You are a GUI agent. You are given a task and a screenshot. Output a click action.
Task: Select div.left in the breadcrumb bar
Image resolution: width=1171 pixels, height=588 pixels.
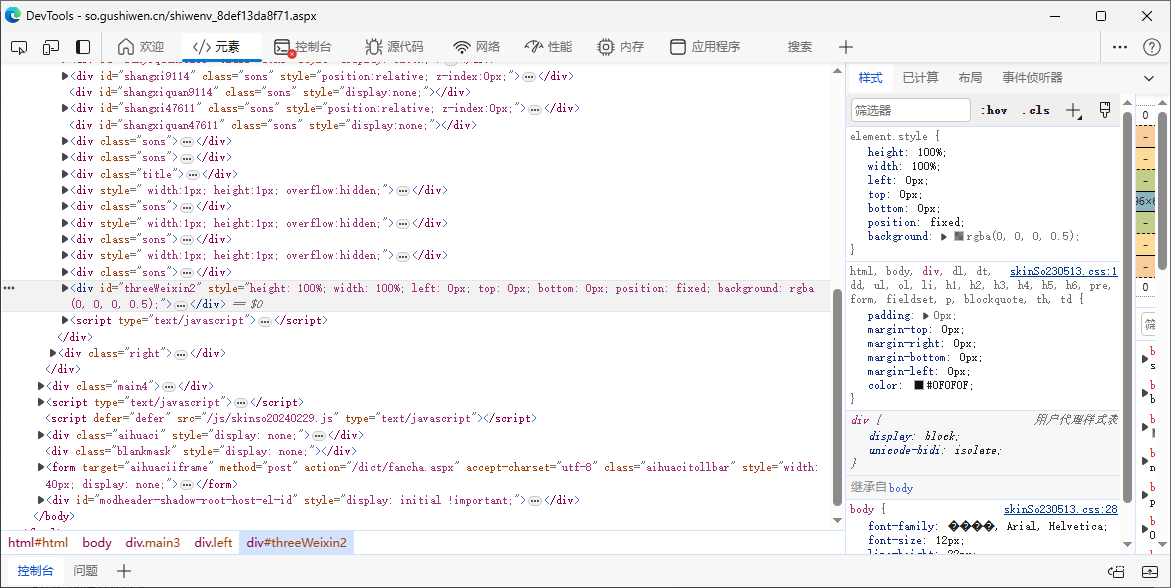click(213, 543)
